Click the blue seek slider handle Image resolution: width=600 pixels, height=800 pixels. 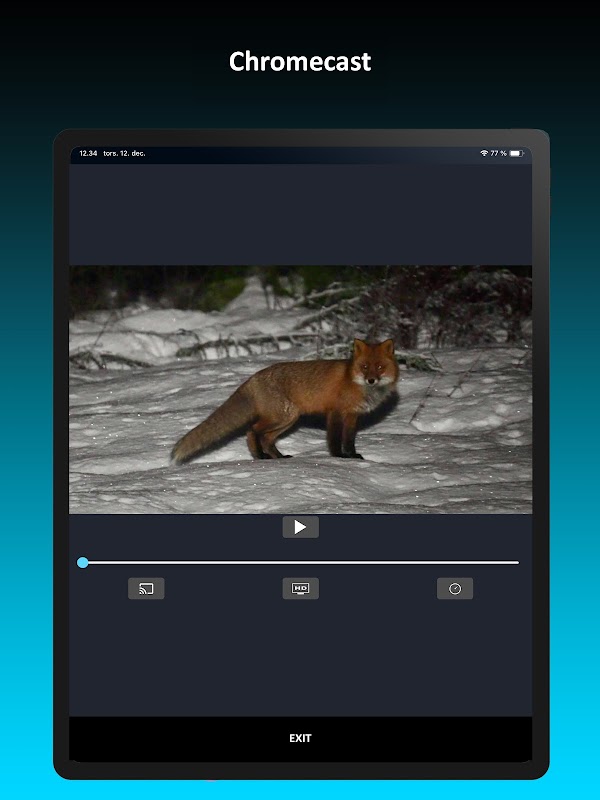point(83,563)
